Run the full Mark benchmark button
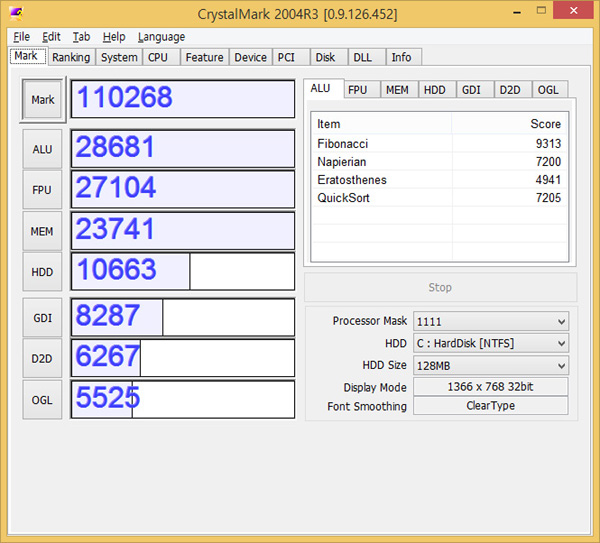 42,99
